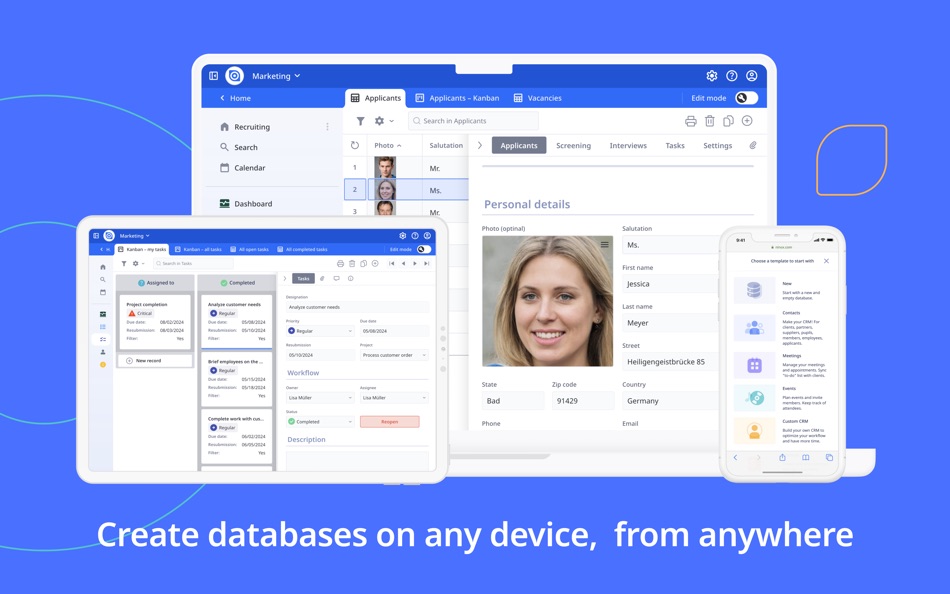Open view settings gear dropdown on laptop
The height and width of the screenshot is (594, 950).
pyautogui.click(x=384, y=121)
